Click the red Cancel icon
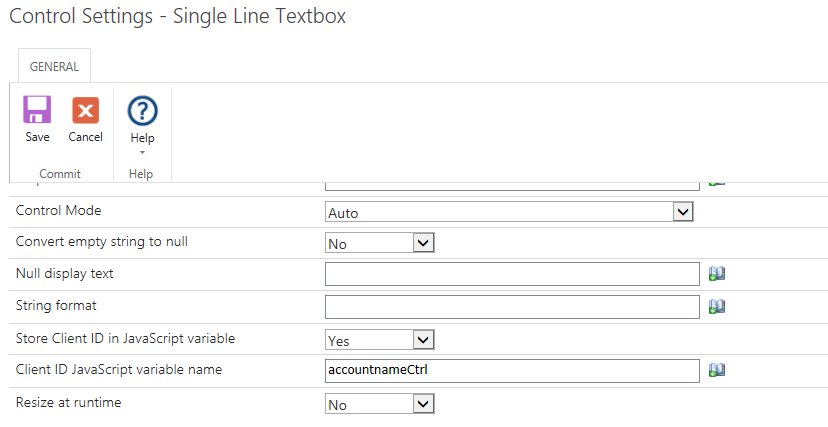Image resolution: width=828 pixels, height=427 pixels. pyautogui.click(x=85, y=111)
